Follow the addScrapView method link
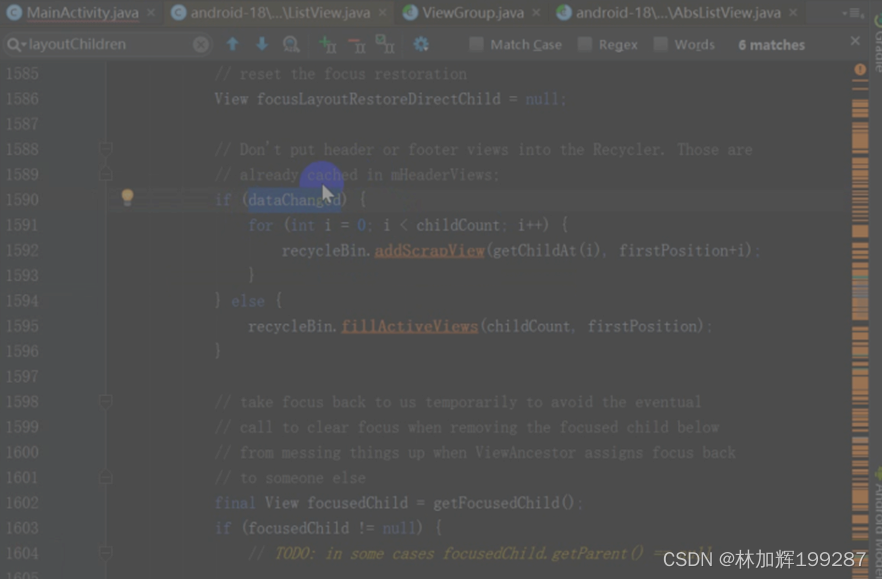The height and width of the screenshot is (579, 882). point(429,250)
